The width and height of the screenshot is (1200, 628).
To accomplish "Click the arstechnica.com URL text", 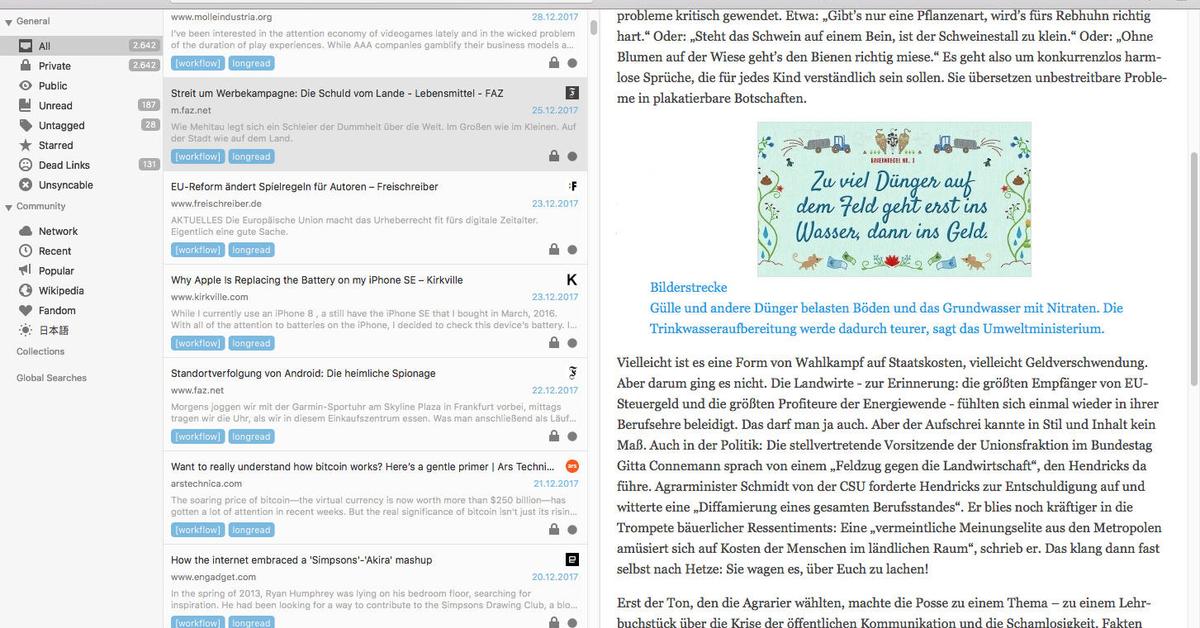I will 206,484.
